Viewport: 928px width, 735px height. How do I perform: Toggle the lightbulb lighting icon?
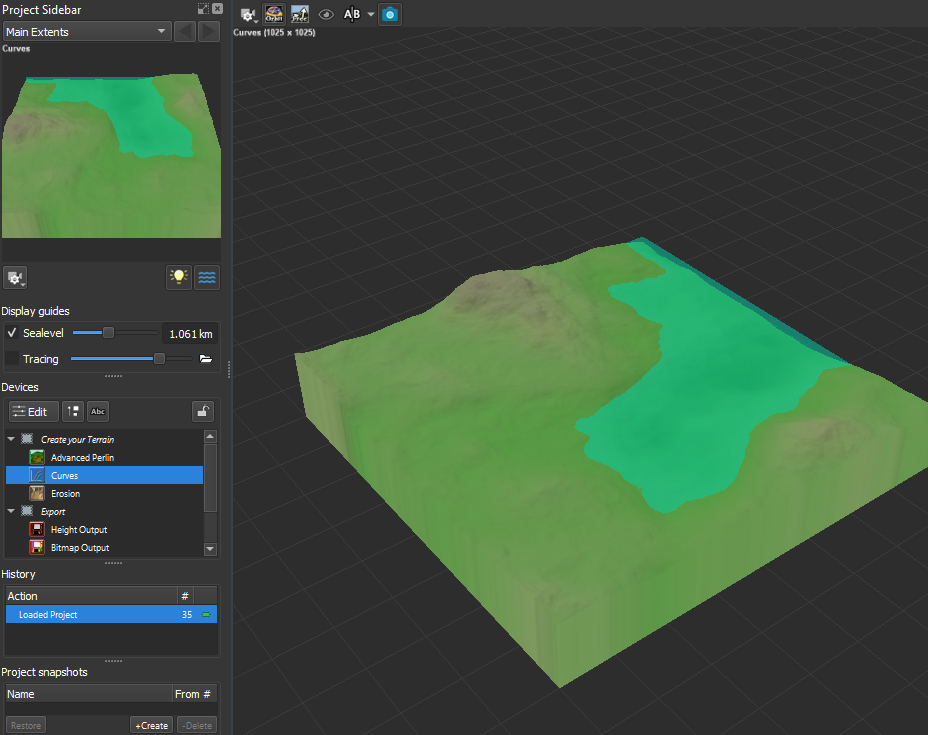pyautogui.click(x=179, y=277)
